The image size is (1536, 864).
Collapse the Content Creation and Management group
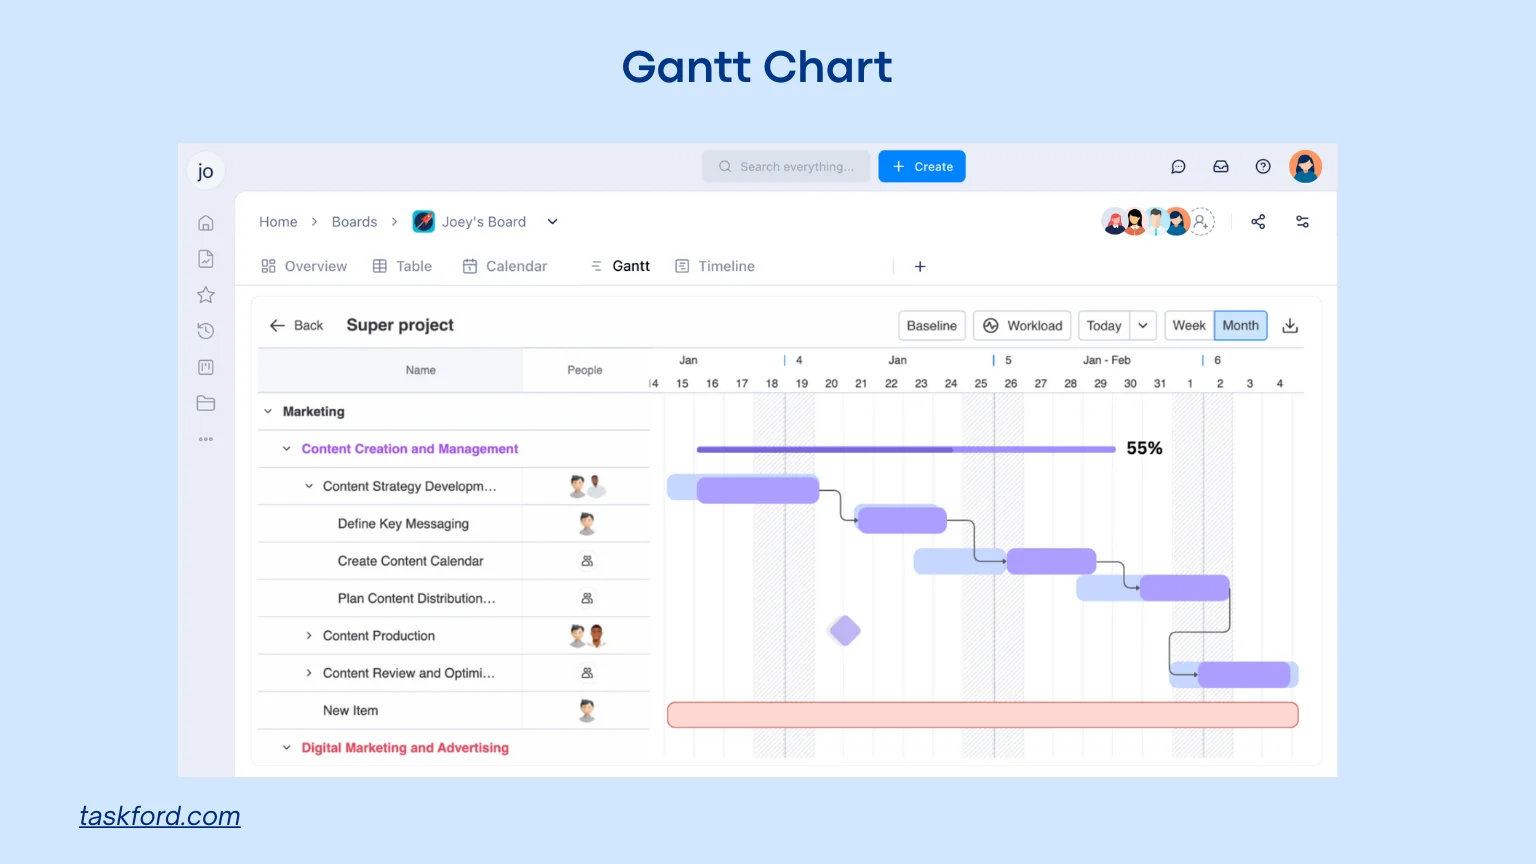click(x=285, y=448)
